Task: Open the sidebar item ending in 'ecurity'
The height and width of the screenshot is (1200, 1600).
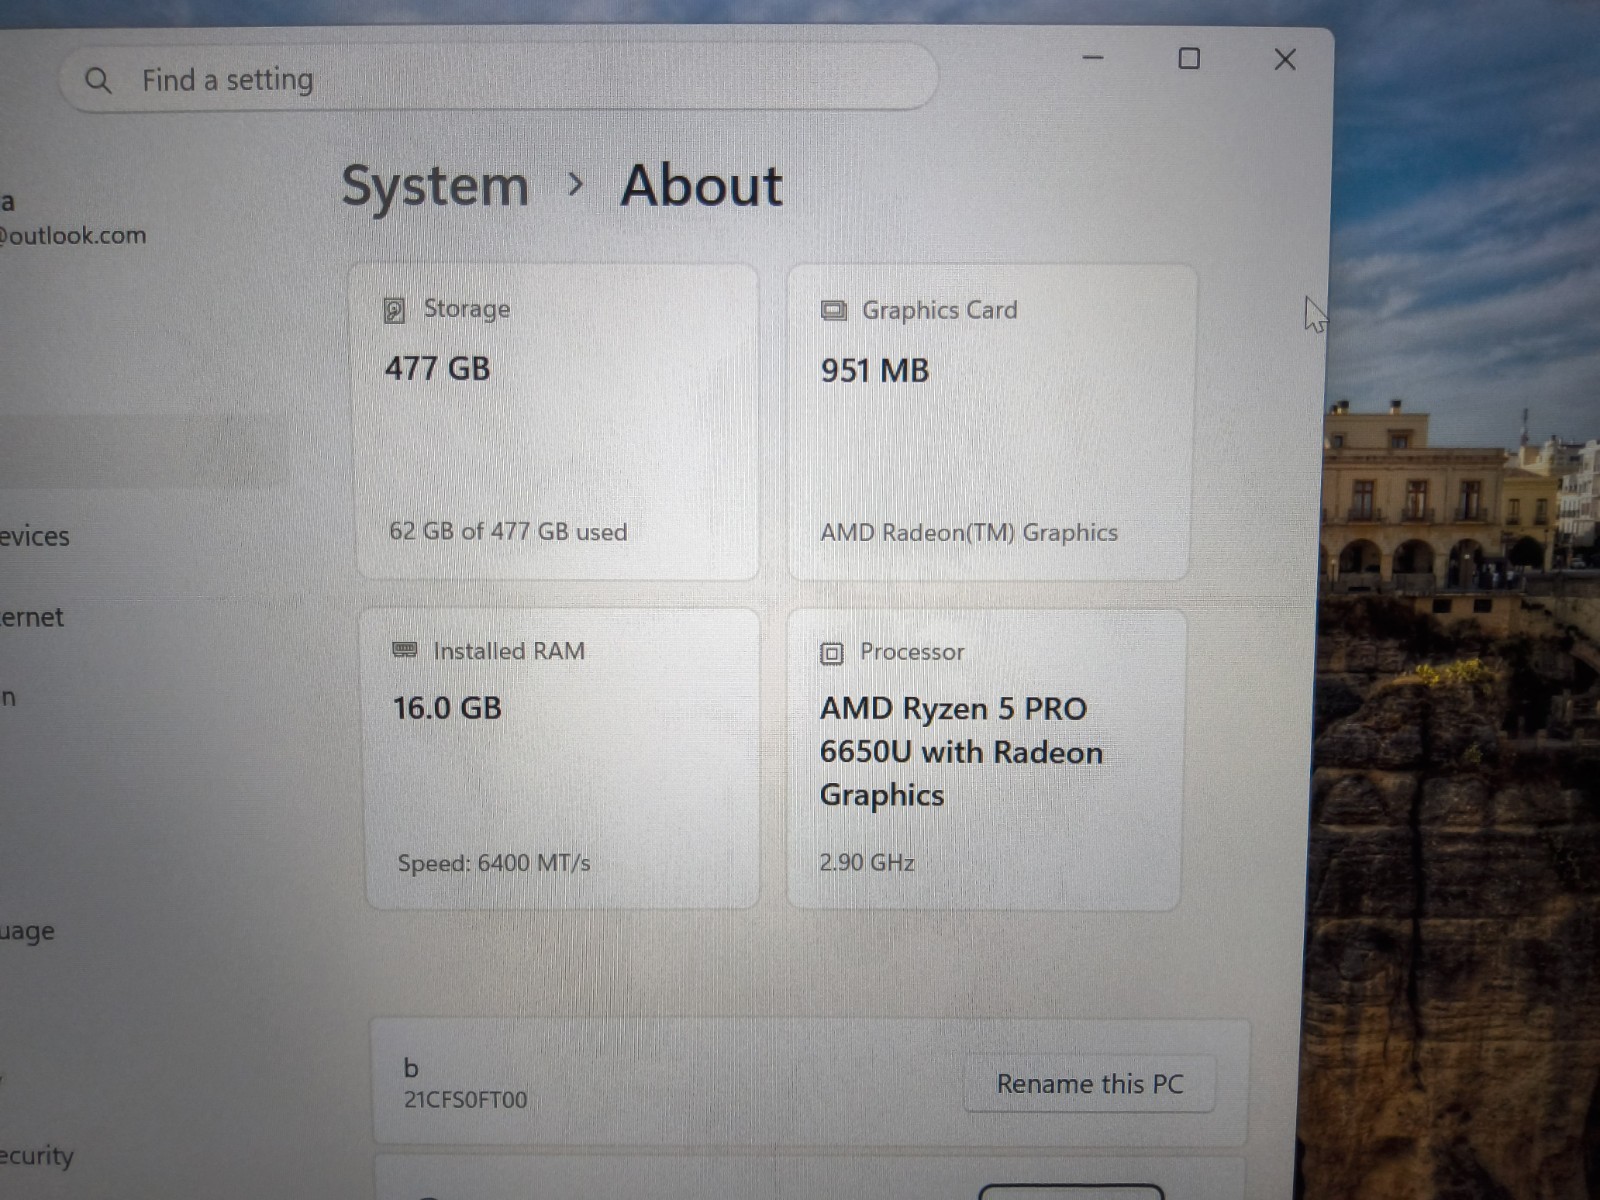Action: pos(37,1156)
